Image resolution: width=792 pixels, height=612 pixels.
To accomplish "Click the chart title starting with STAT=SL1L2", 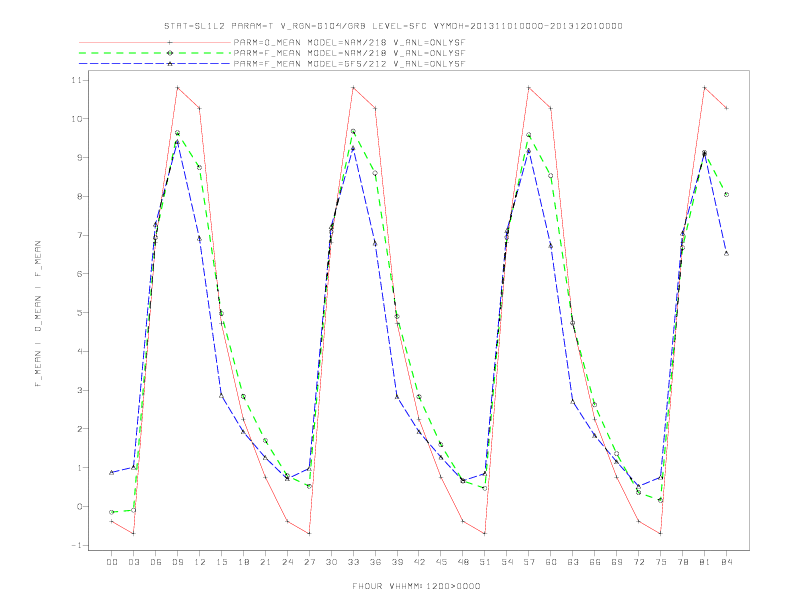I will coord(393,26).
